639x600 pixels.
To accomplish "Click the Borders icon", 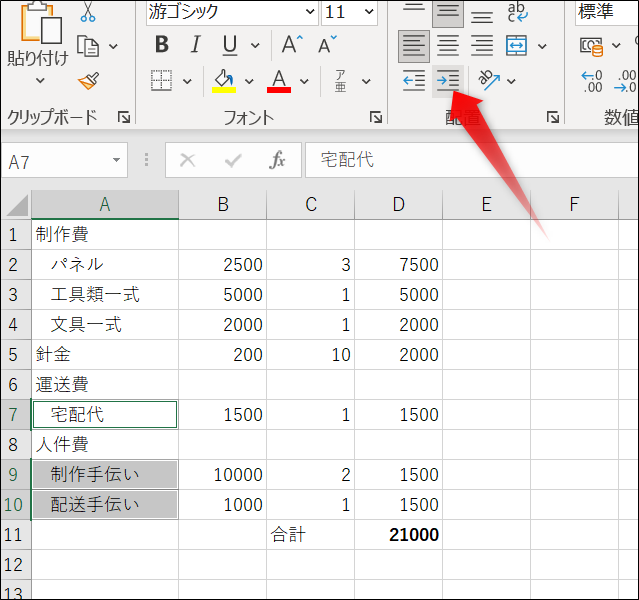I will pyautogui.click(x=161, y=80).
